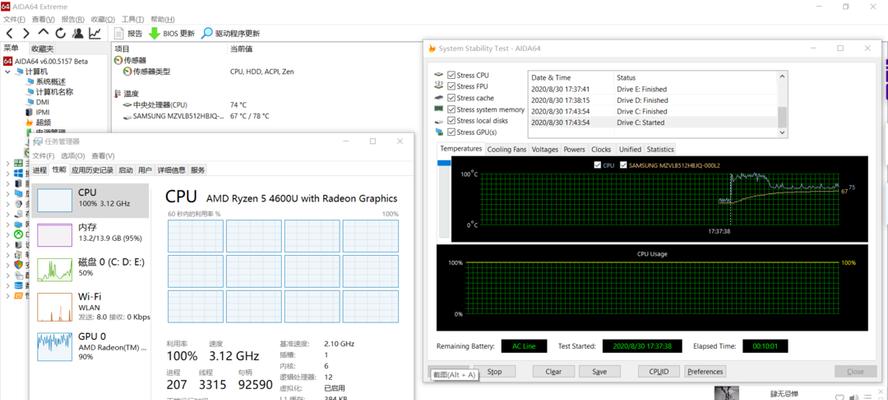Uncheck the Stress FPU checkbox
Image resolution: width=888 pixels, height=400 pixels.
click(x=451, y=86)
